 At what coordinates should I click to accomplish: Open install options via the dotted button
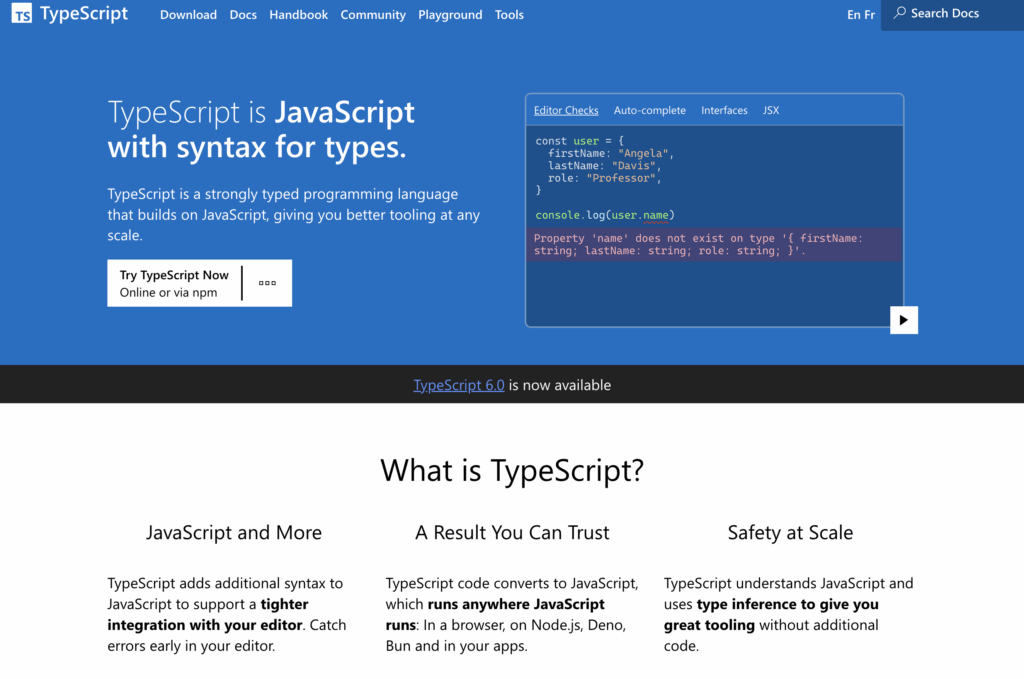pyautogui.click(x=267, y=283)
